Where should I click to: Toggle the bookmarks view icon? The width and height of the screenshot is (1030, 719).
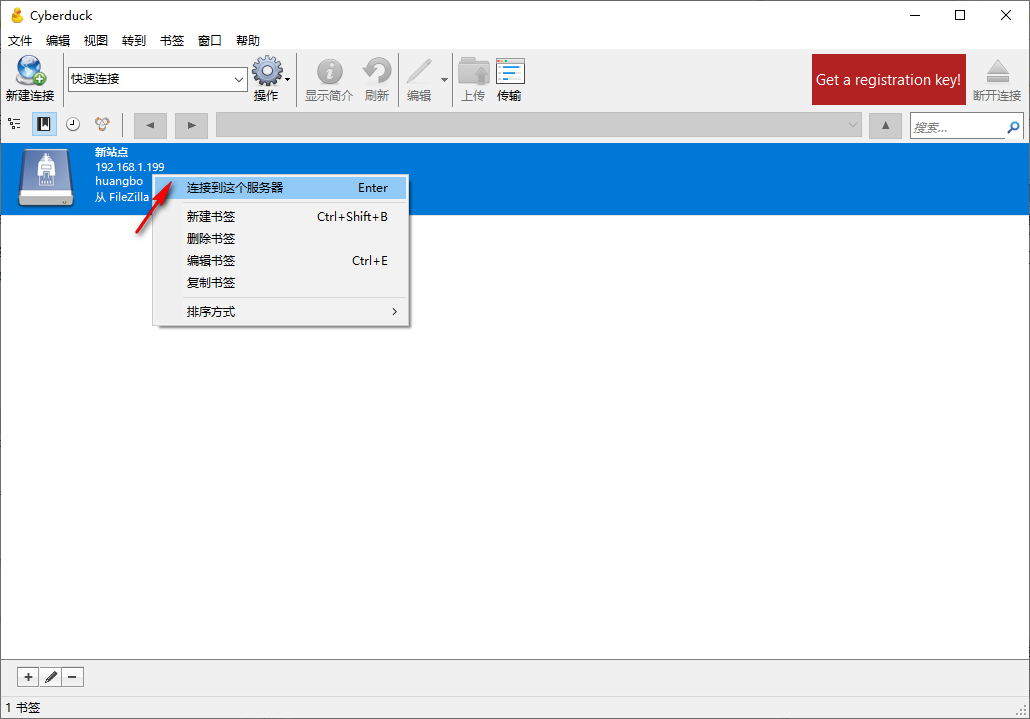point(44,124)
